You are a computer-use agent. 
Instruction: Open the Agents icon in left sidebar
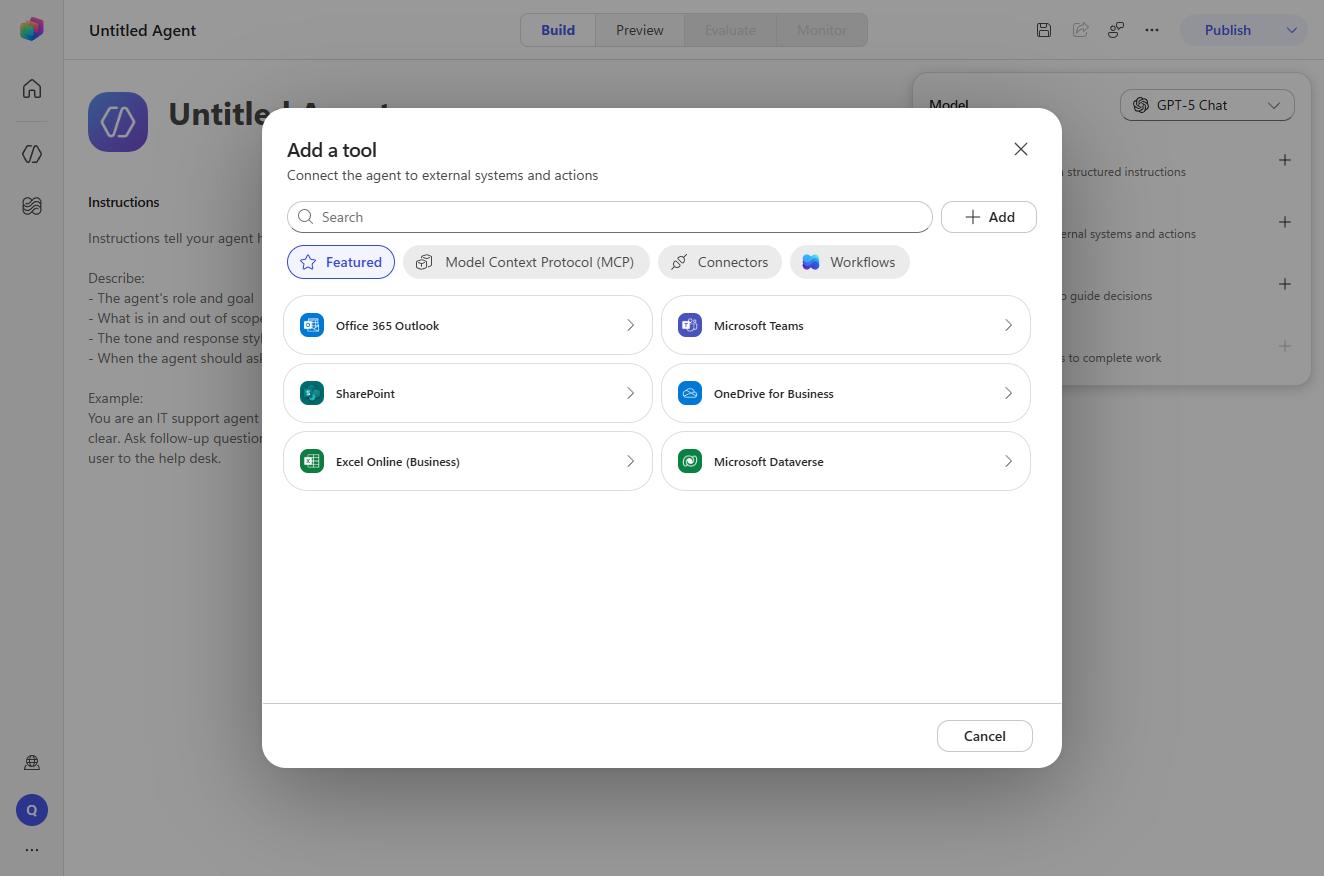click(x=32, y=154)
